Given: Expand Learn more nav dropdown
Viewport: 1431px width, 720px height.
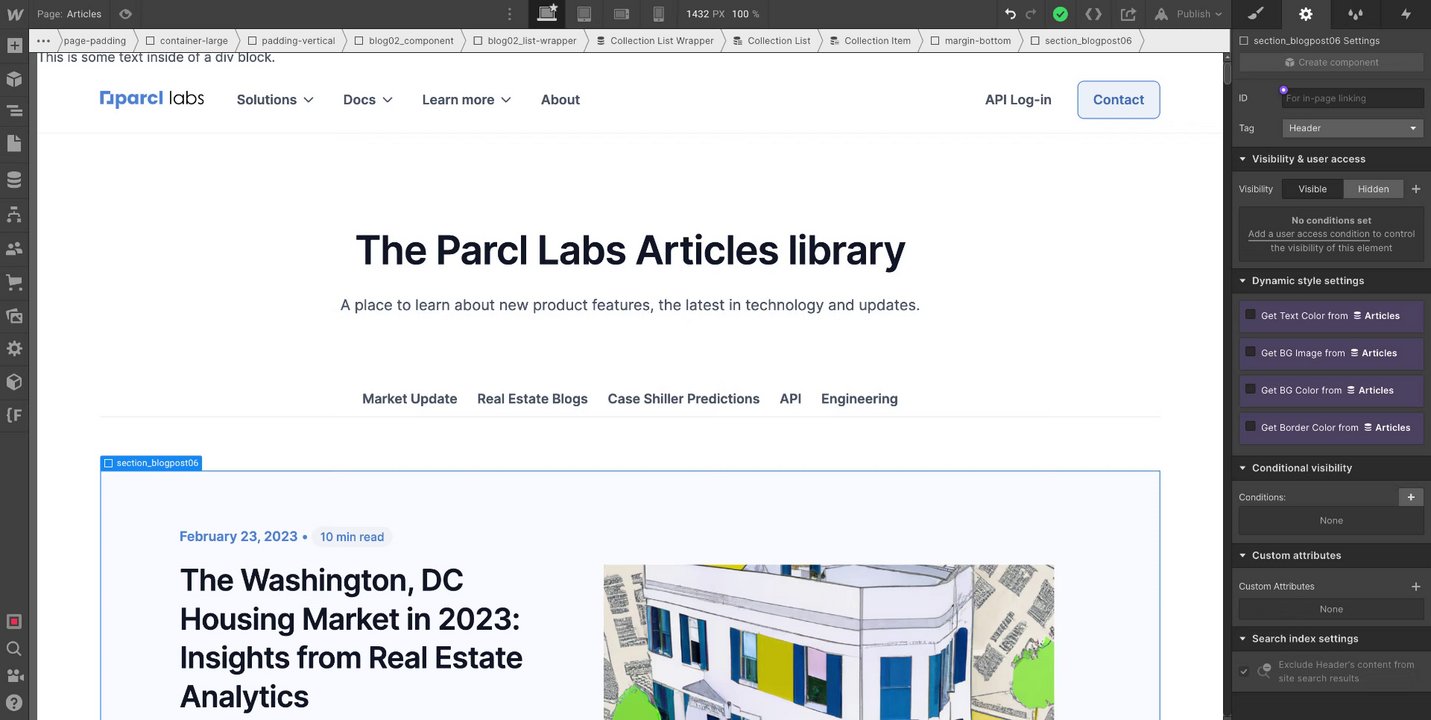Looking at the screenshot, I should (x=467, y=100).
